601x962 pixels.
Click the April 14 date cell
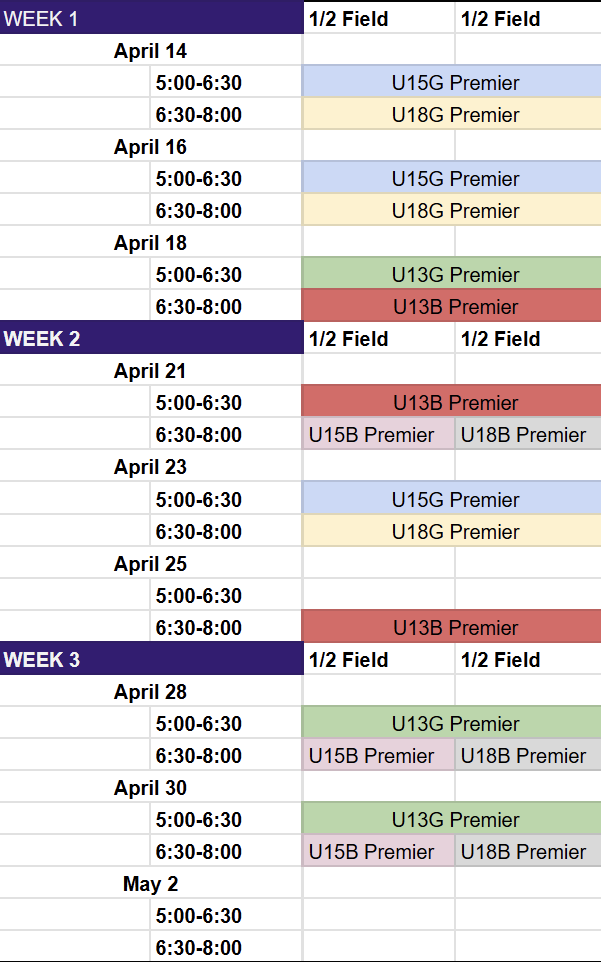click(x=150, y=51)
